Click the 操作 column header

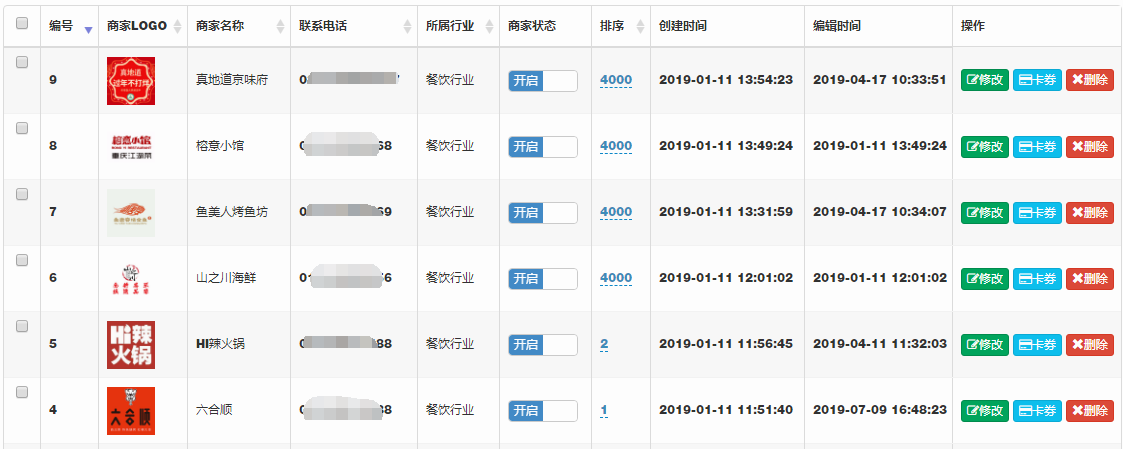click(973, 26)
